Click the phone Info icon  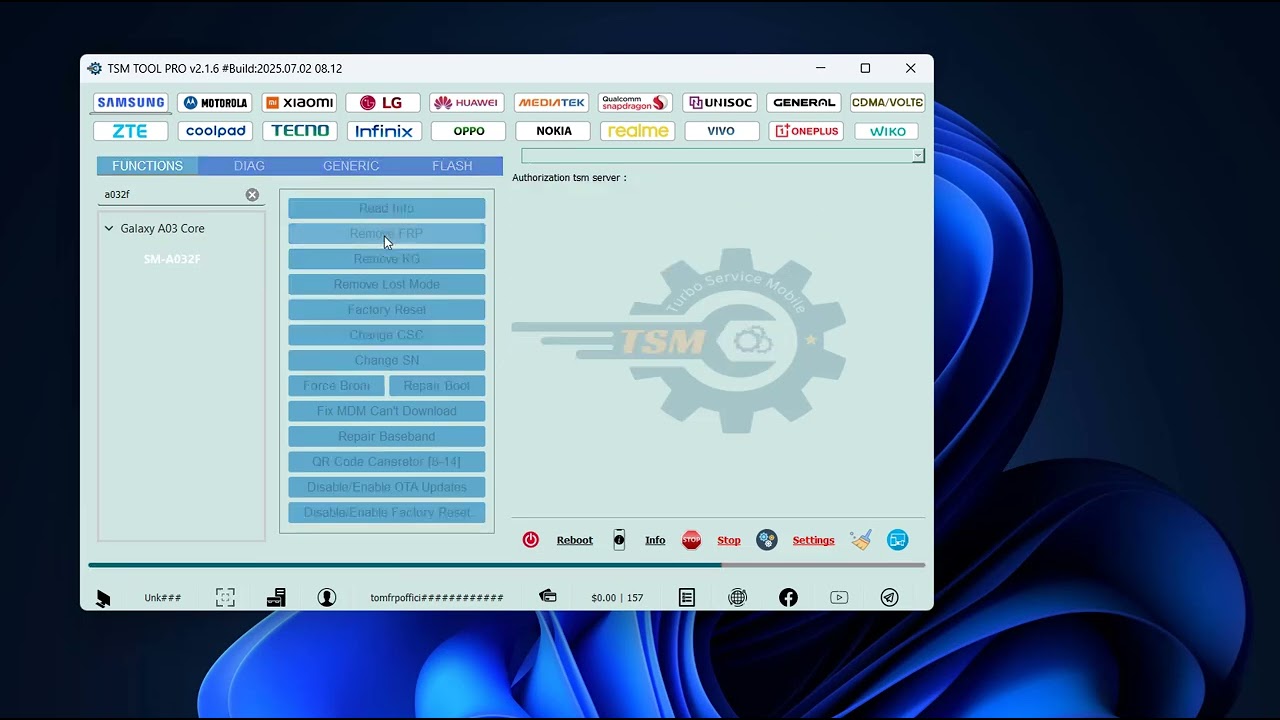coord(619,540)
